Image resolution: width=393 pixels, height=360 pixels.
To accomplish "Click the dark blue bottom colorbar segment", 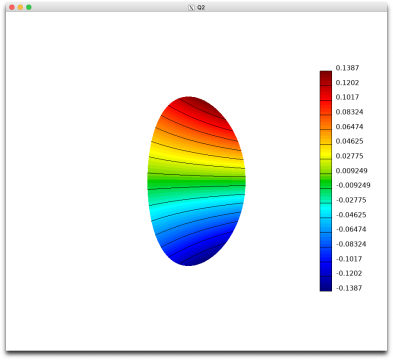I will pos(326,284).
